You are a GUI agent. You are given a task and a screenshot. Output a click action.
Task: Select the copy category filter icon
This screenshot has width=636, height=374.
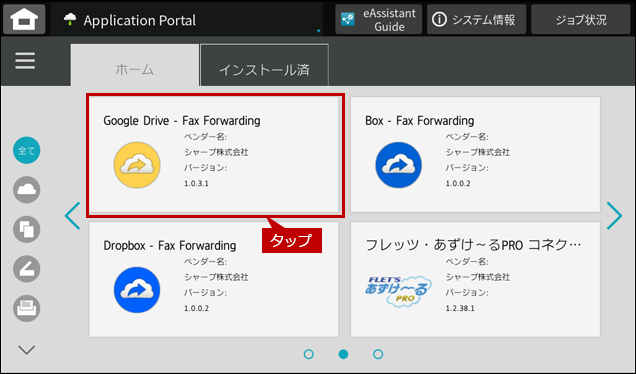pyautogui.click(x=27, y=229)
